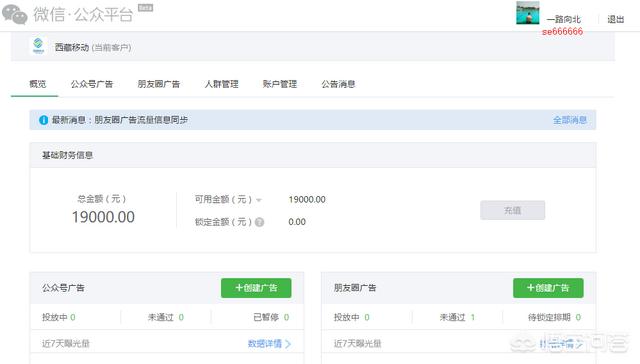Image resolution: width=640 pixels, height=364 pixels.
Task: Click the 投放中 count in 朋友圈广告
Action: click(x=367, y=317)
